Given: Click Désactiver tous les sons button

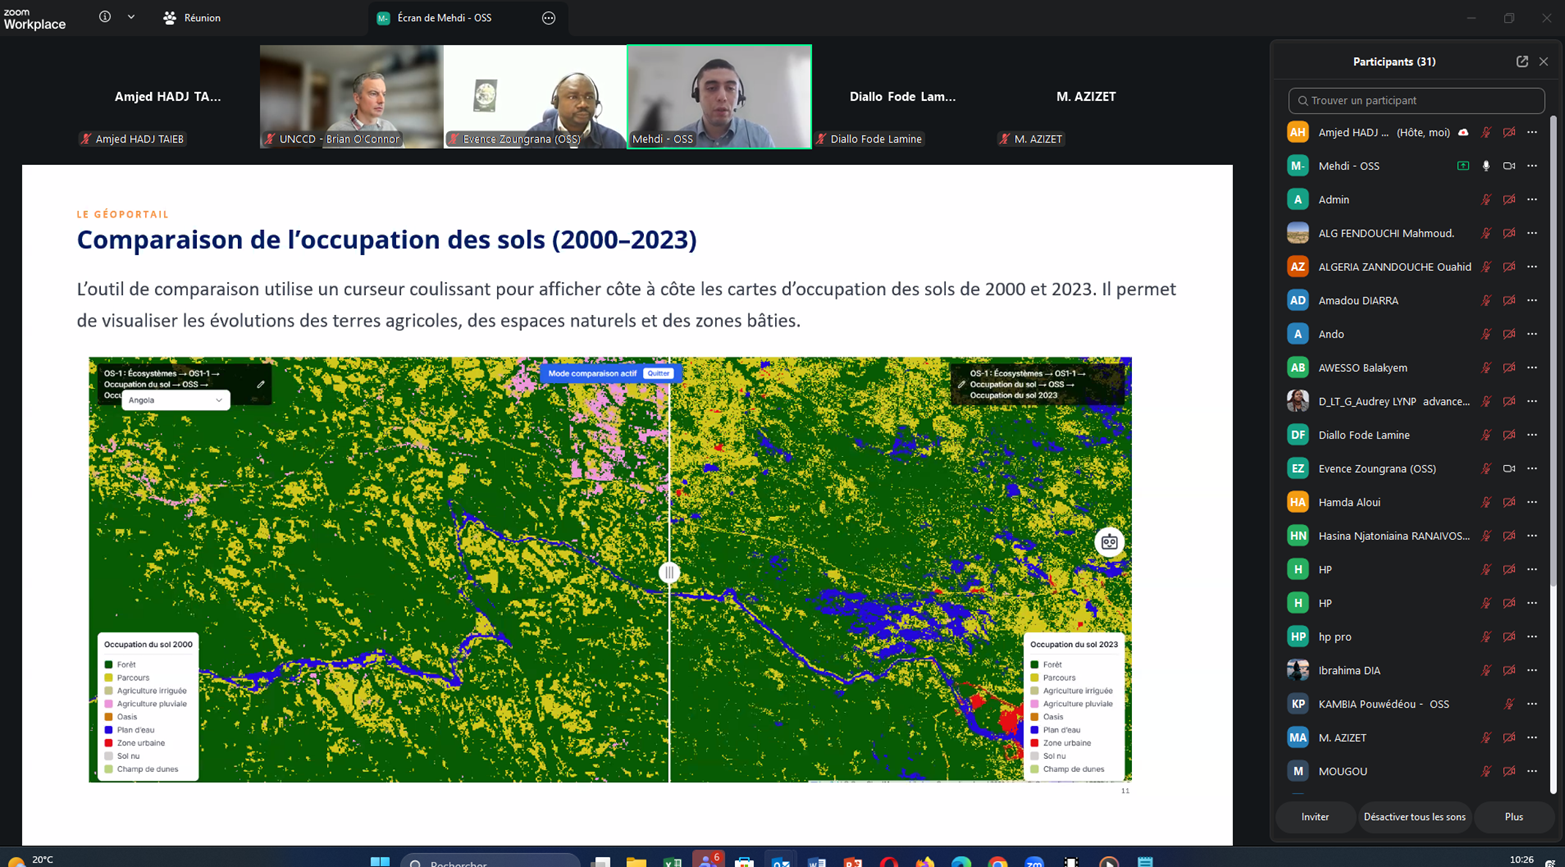Looking at the screenshot, I should tap(1414, 817).
